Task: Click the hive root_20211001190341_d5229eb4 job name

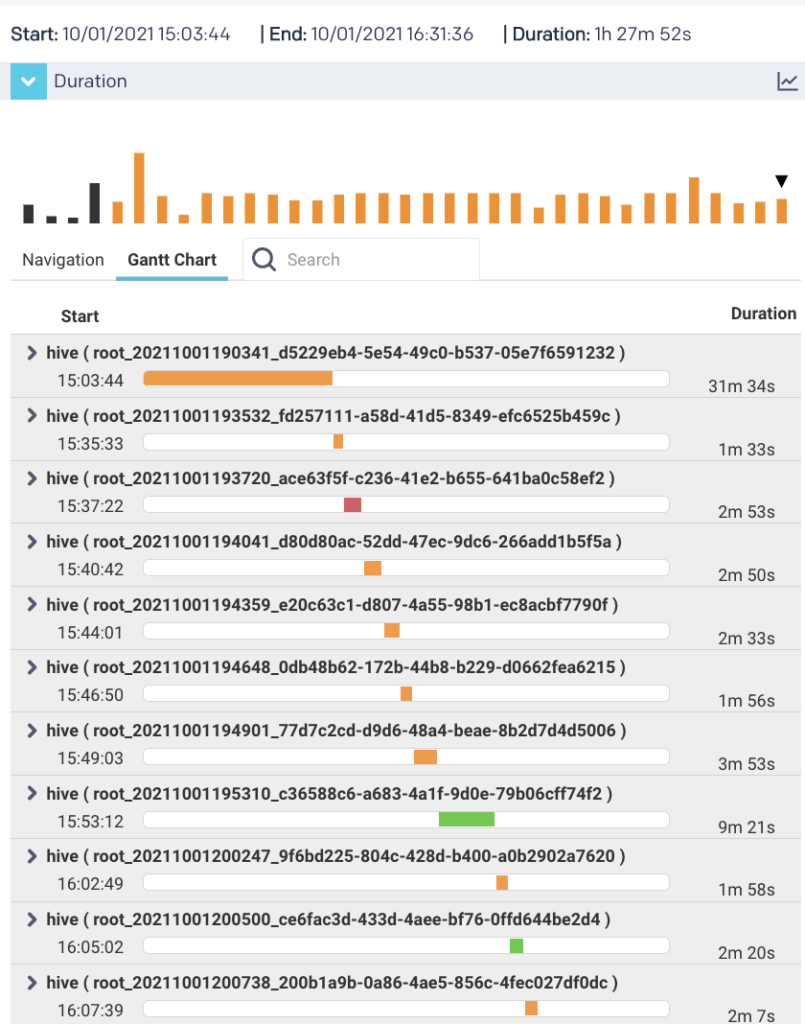Action: 336,353
